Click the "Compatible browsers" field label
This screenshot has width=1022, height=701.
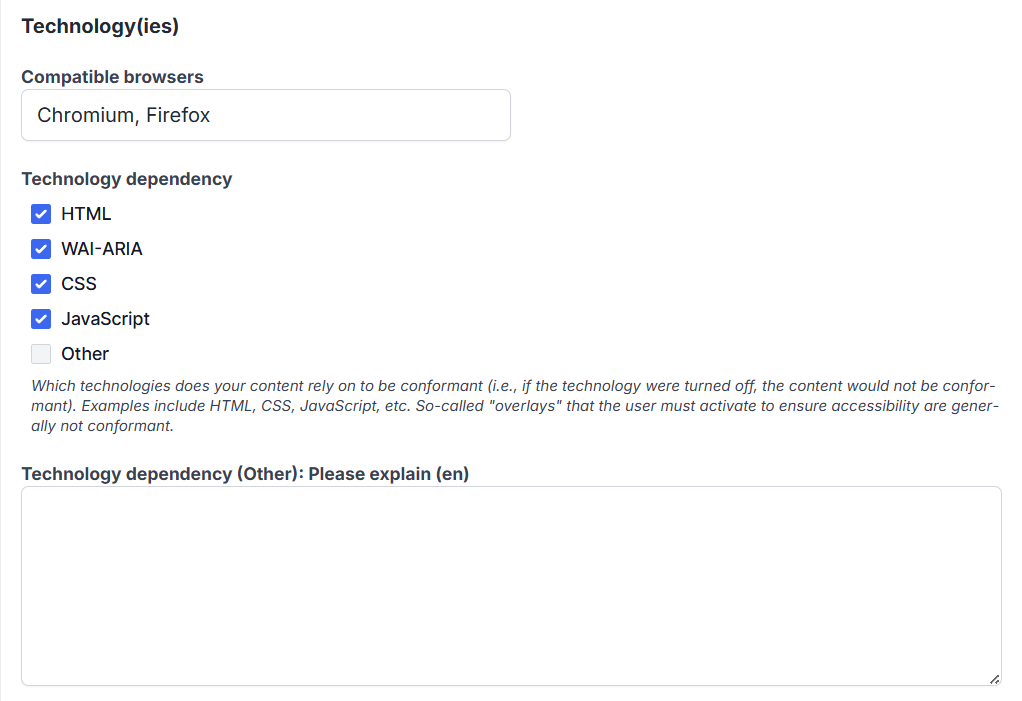pyautogui.click(x=112, y=77)
